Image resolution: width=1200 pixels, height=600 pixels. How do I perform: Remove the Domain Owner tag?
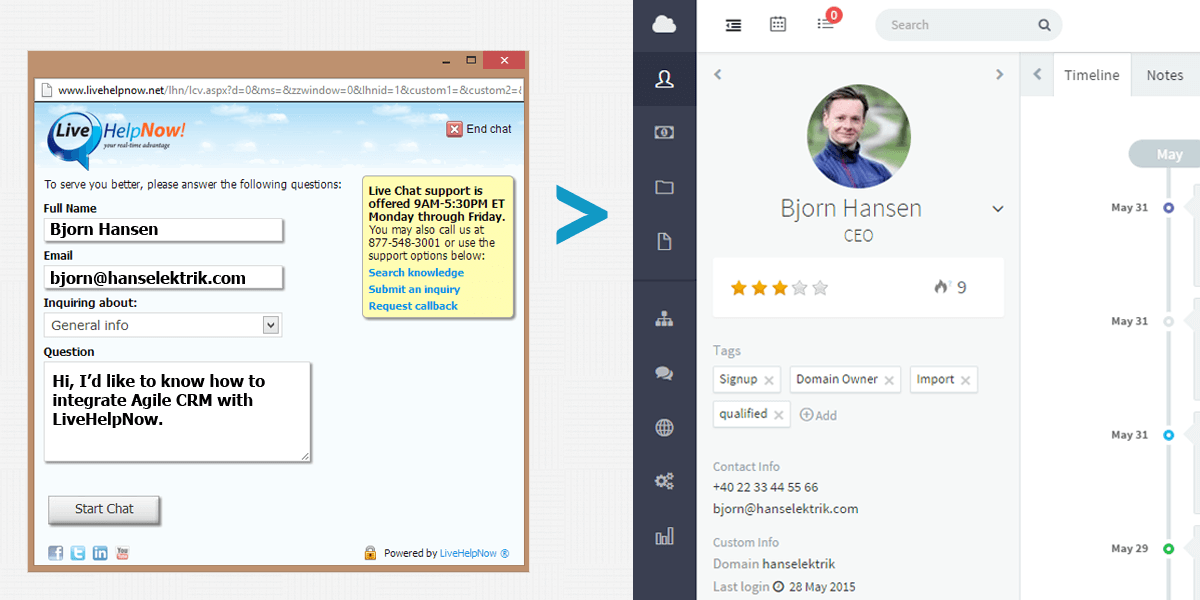click(890, 380)
